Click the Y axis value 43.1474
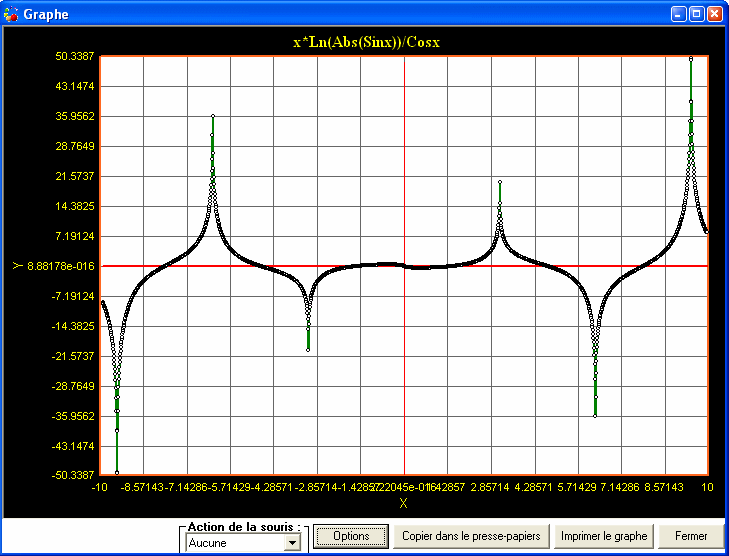Image resolution: width=729 pixels, height=556 pixels. (75, 86)
